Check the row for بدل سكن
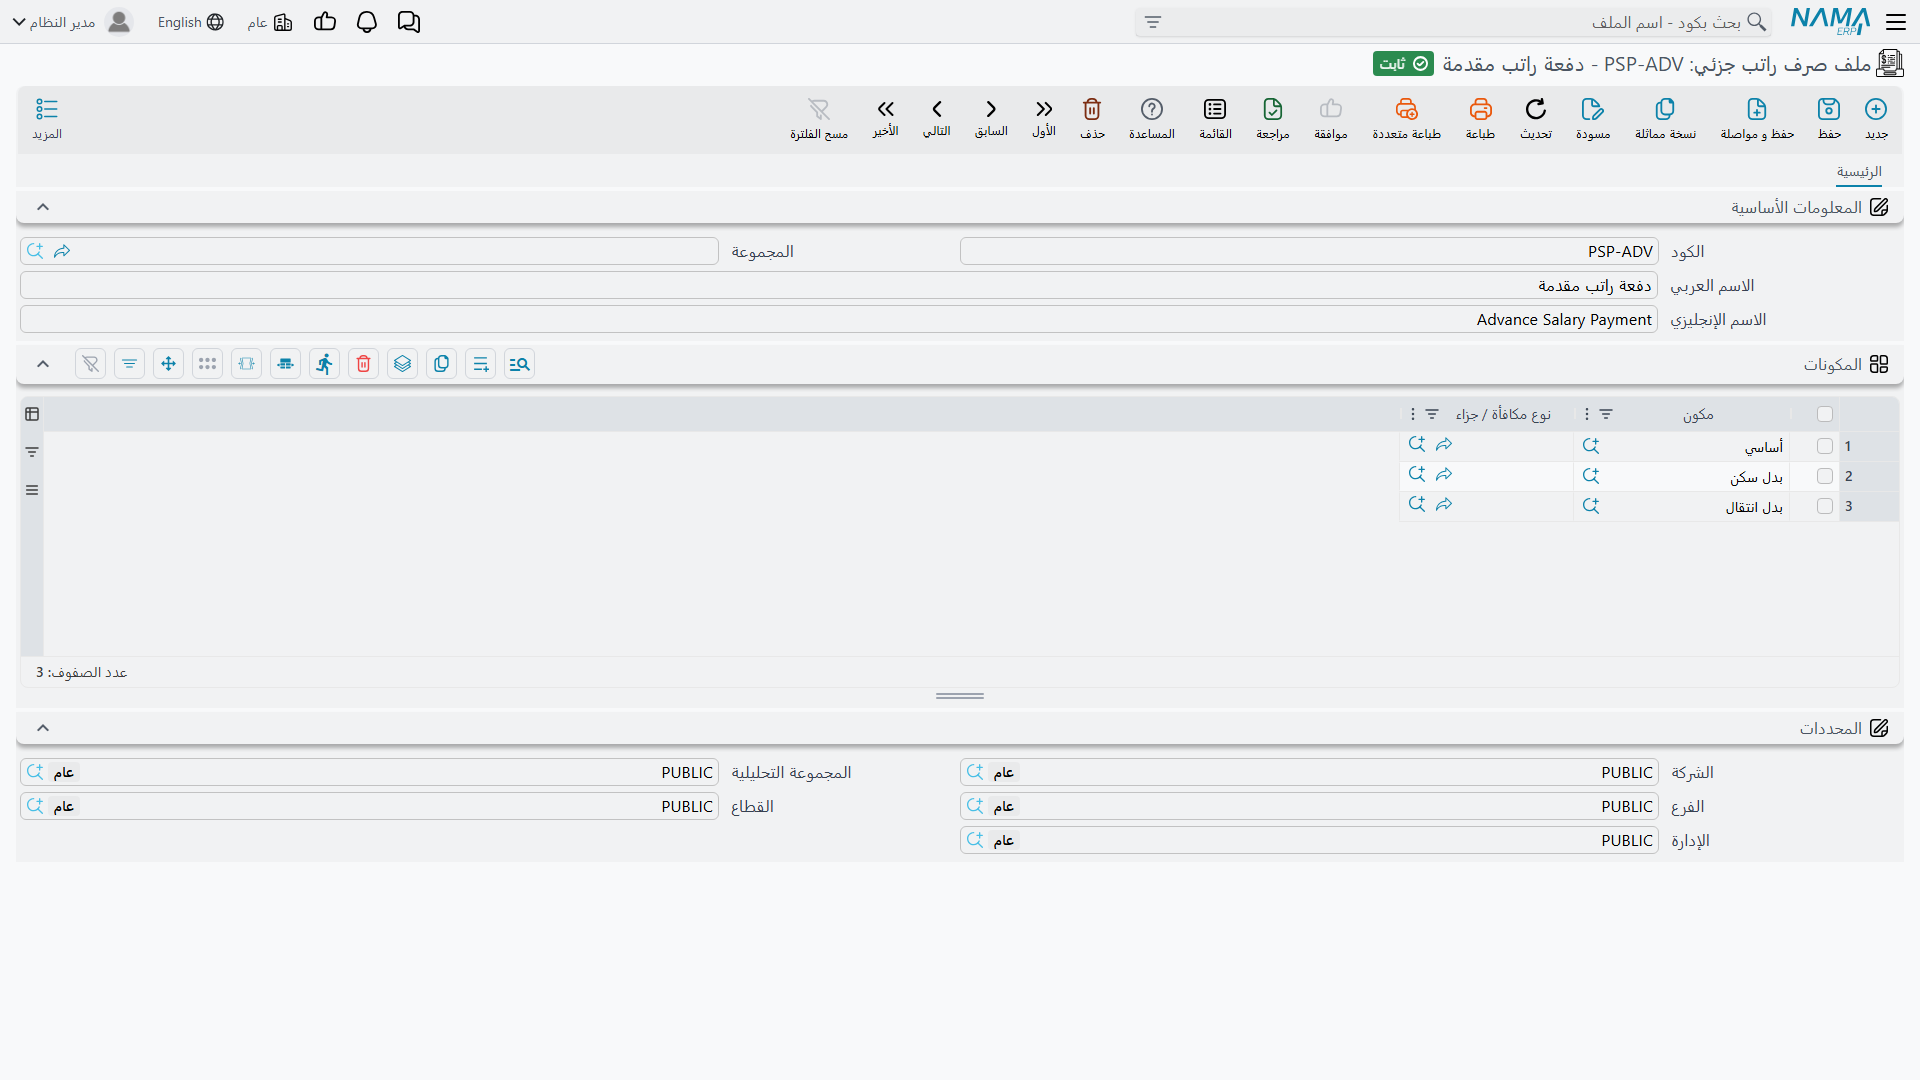Viewport: 1920px width, 1080px height. (1825, 476)
